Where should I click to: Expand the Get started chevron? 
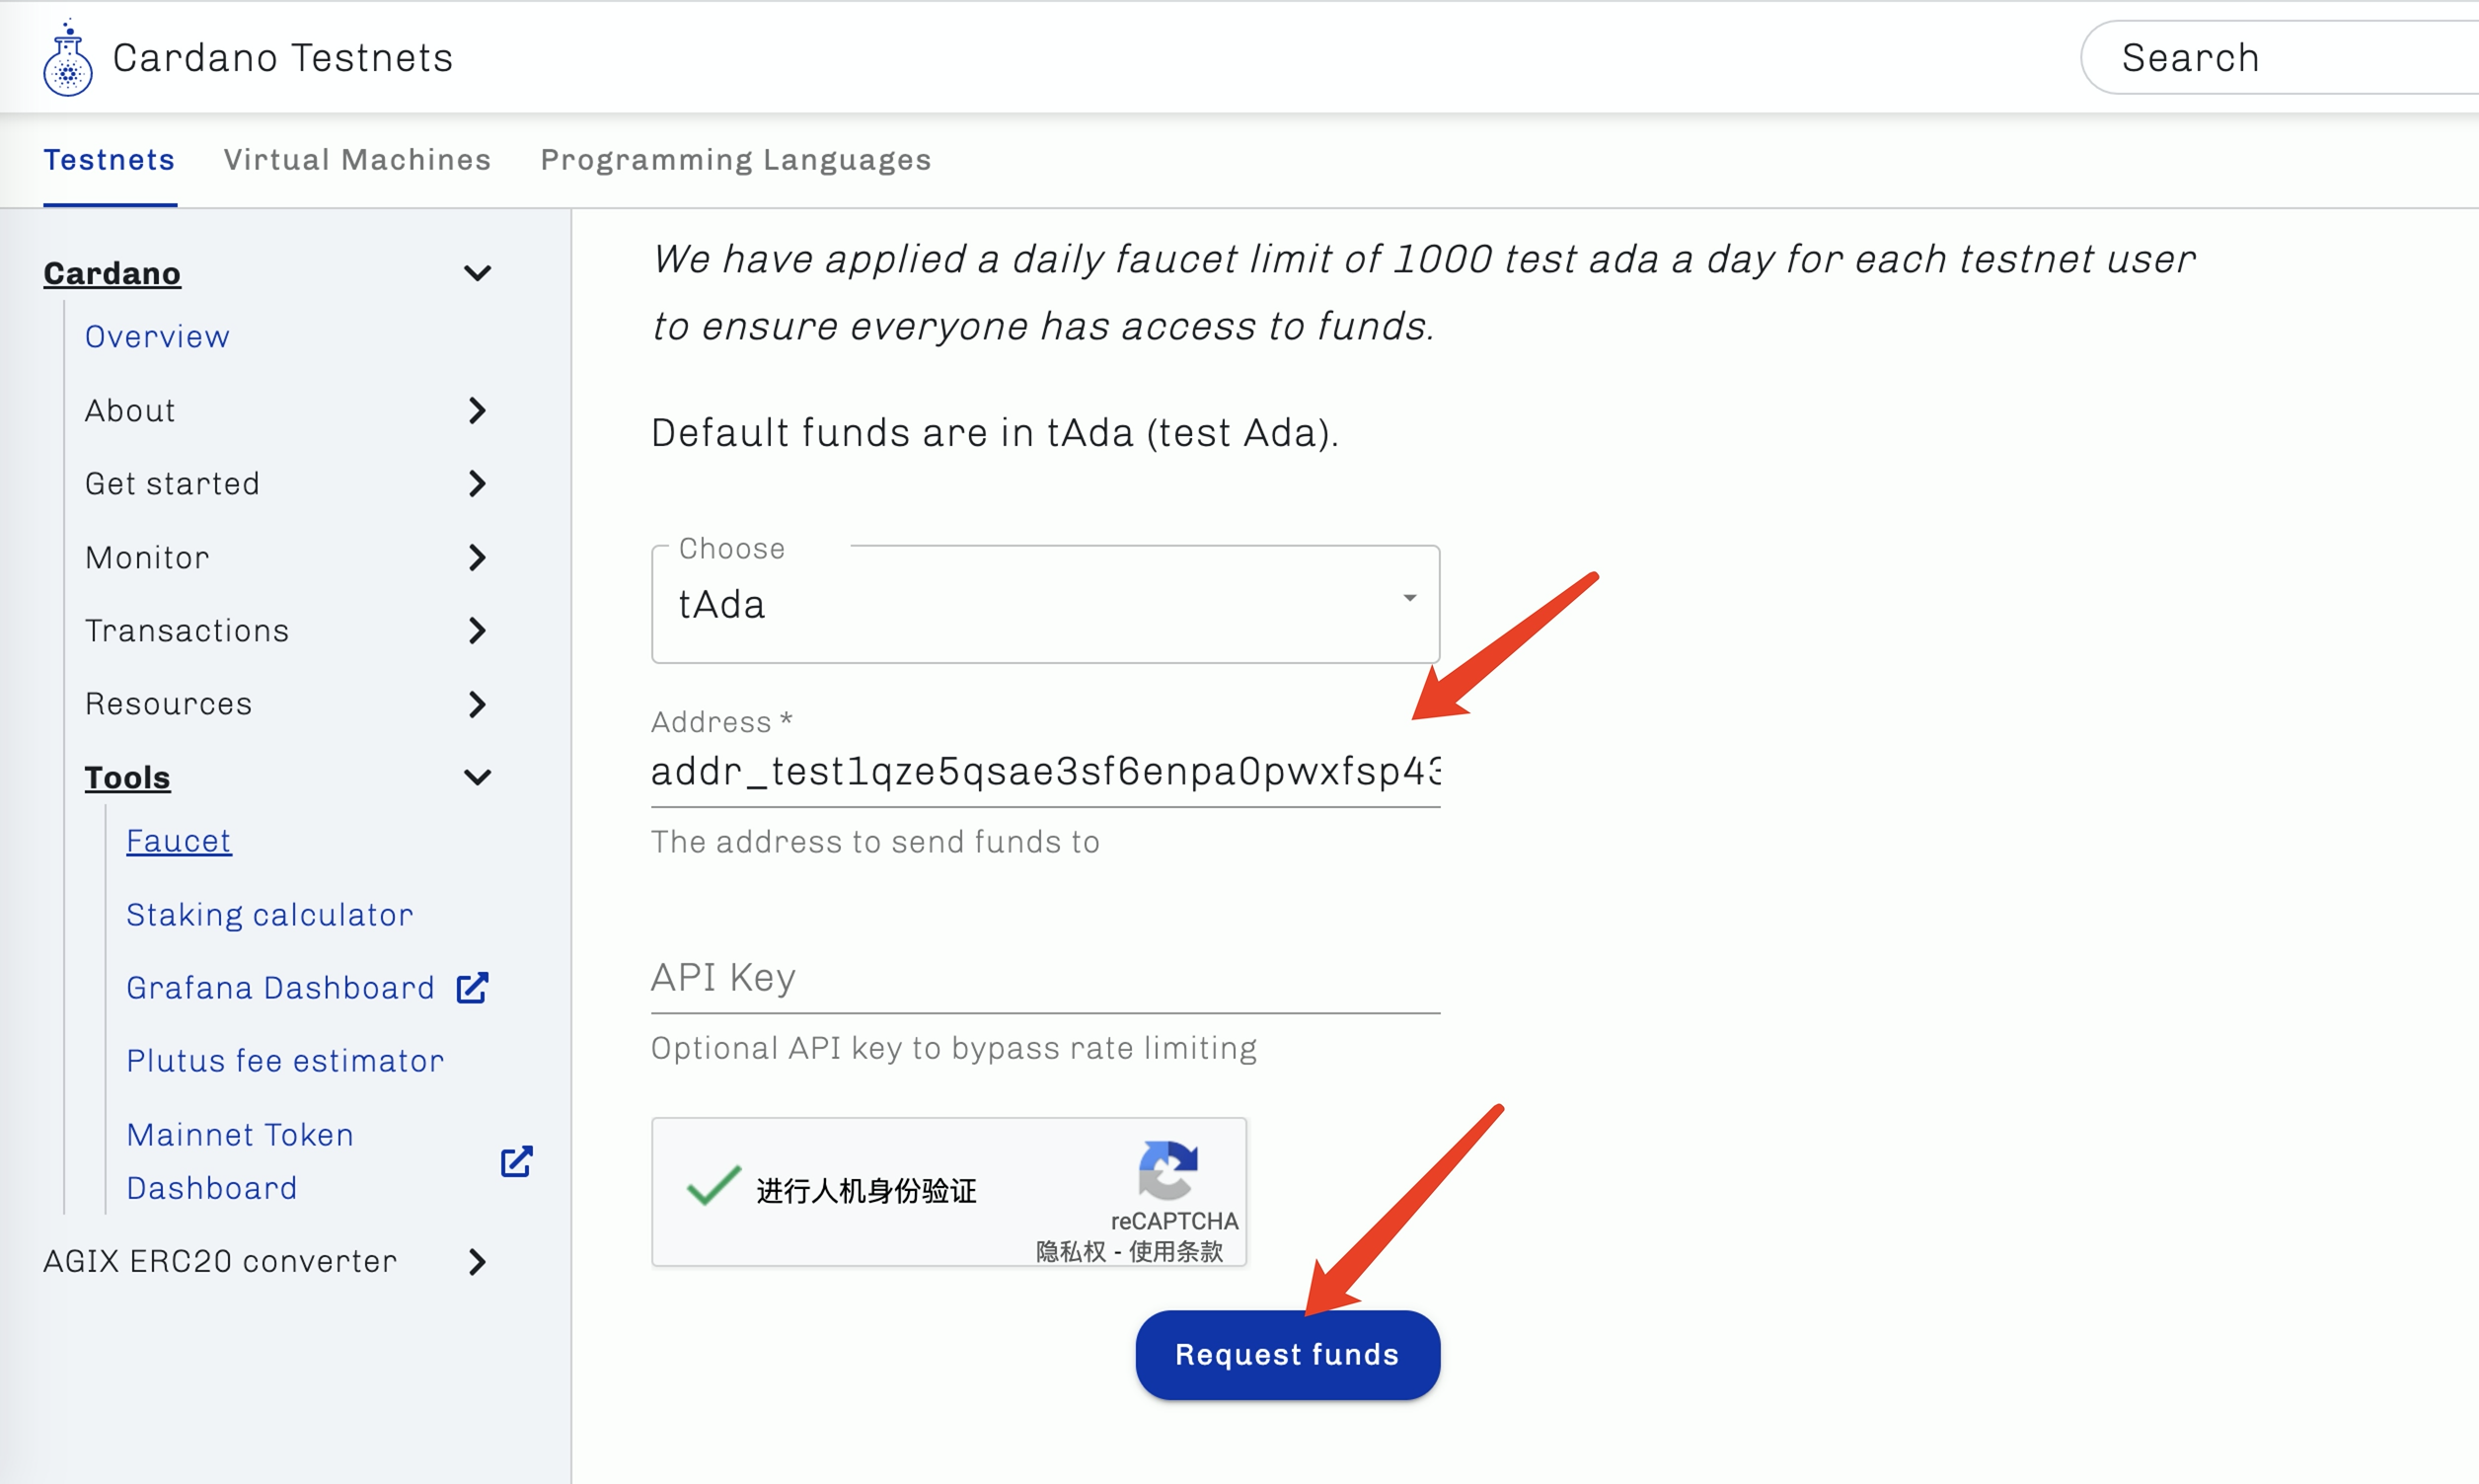[477, 484]
